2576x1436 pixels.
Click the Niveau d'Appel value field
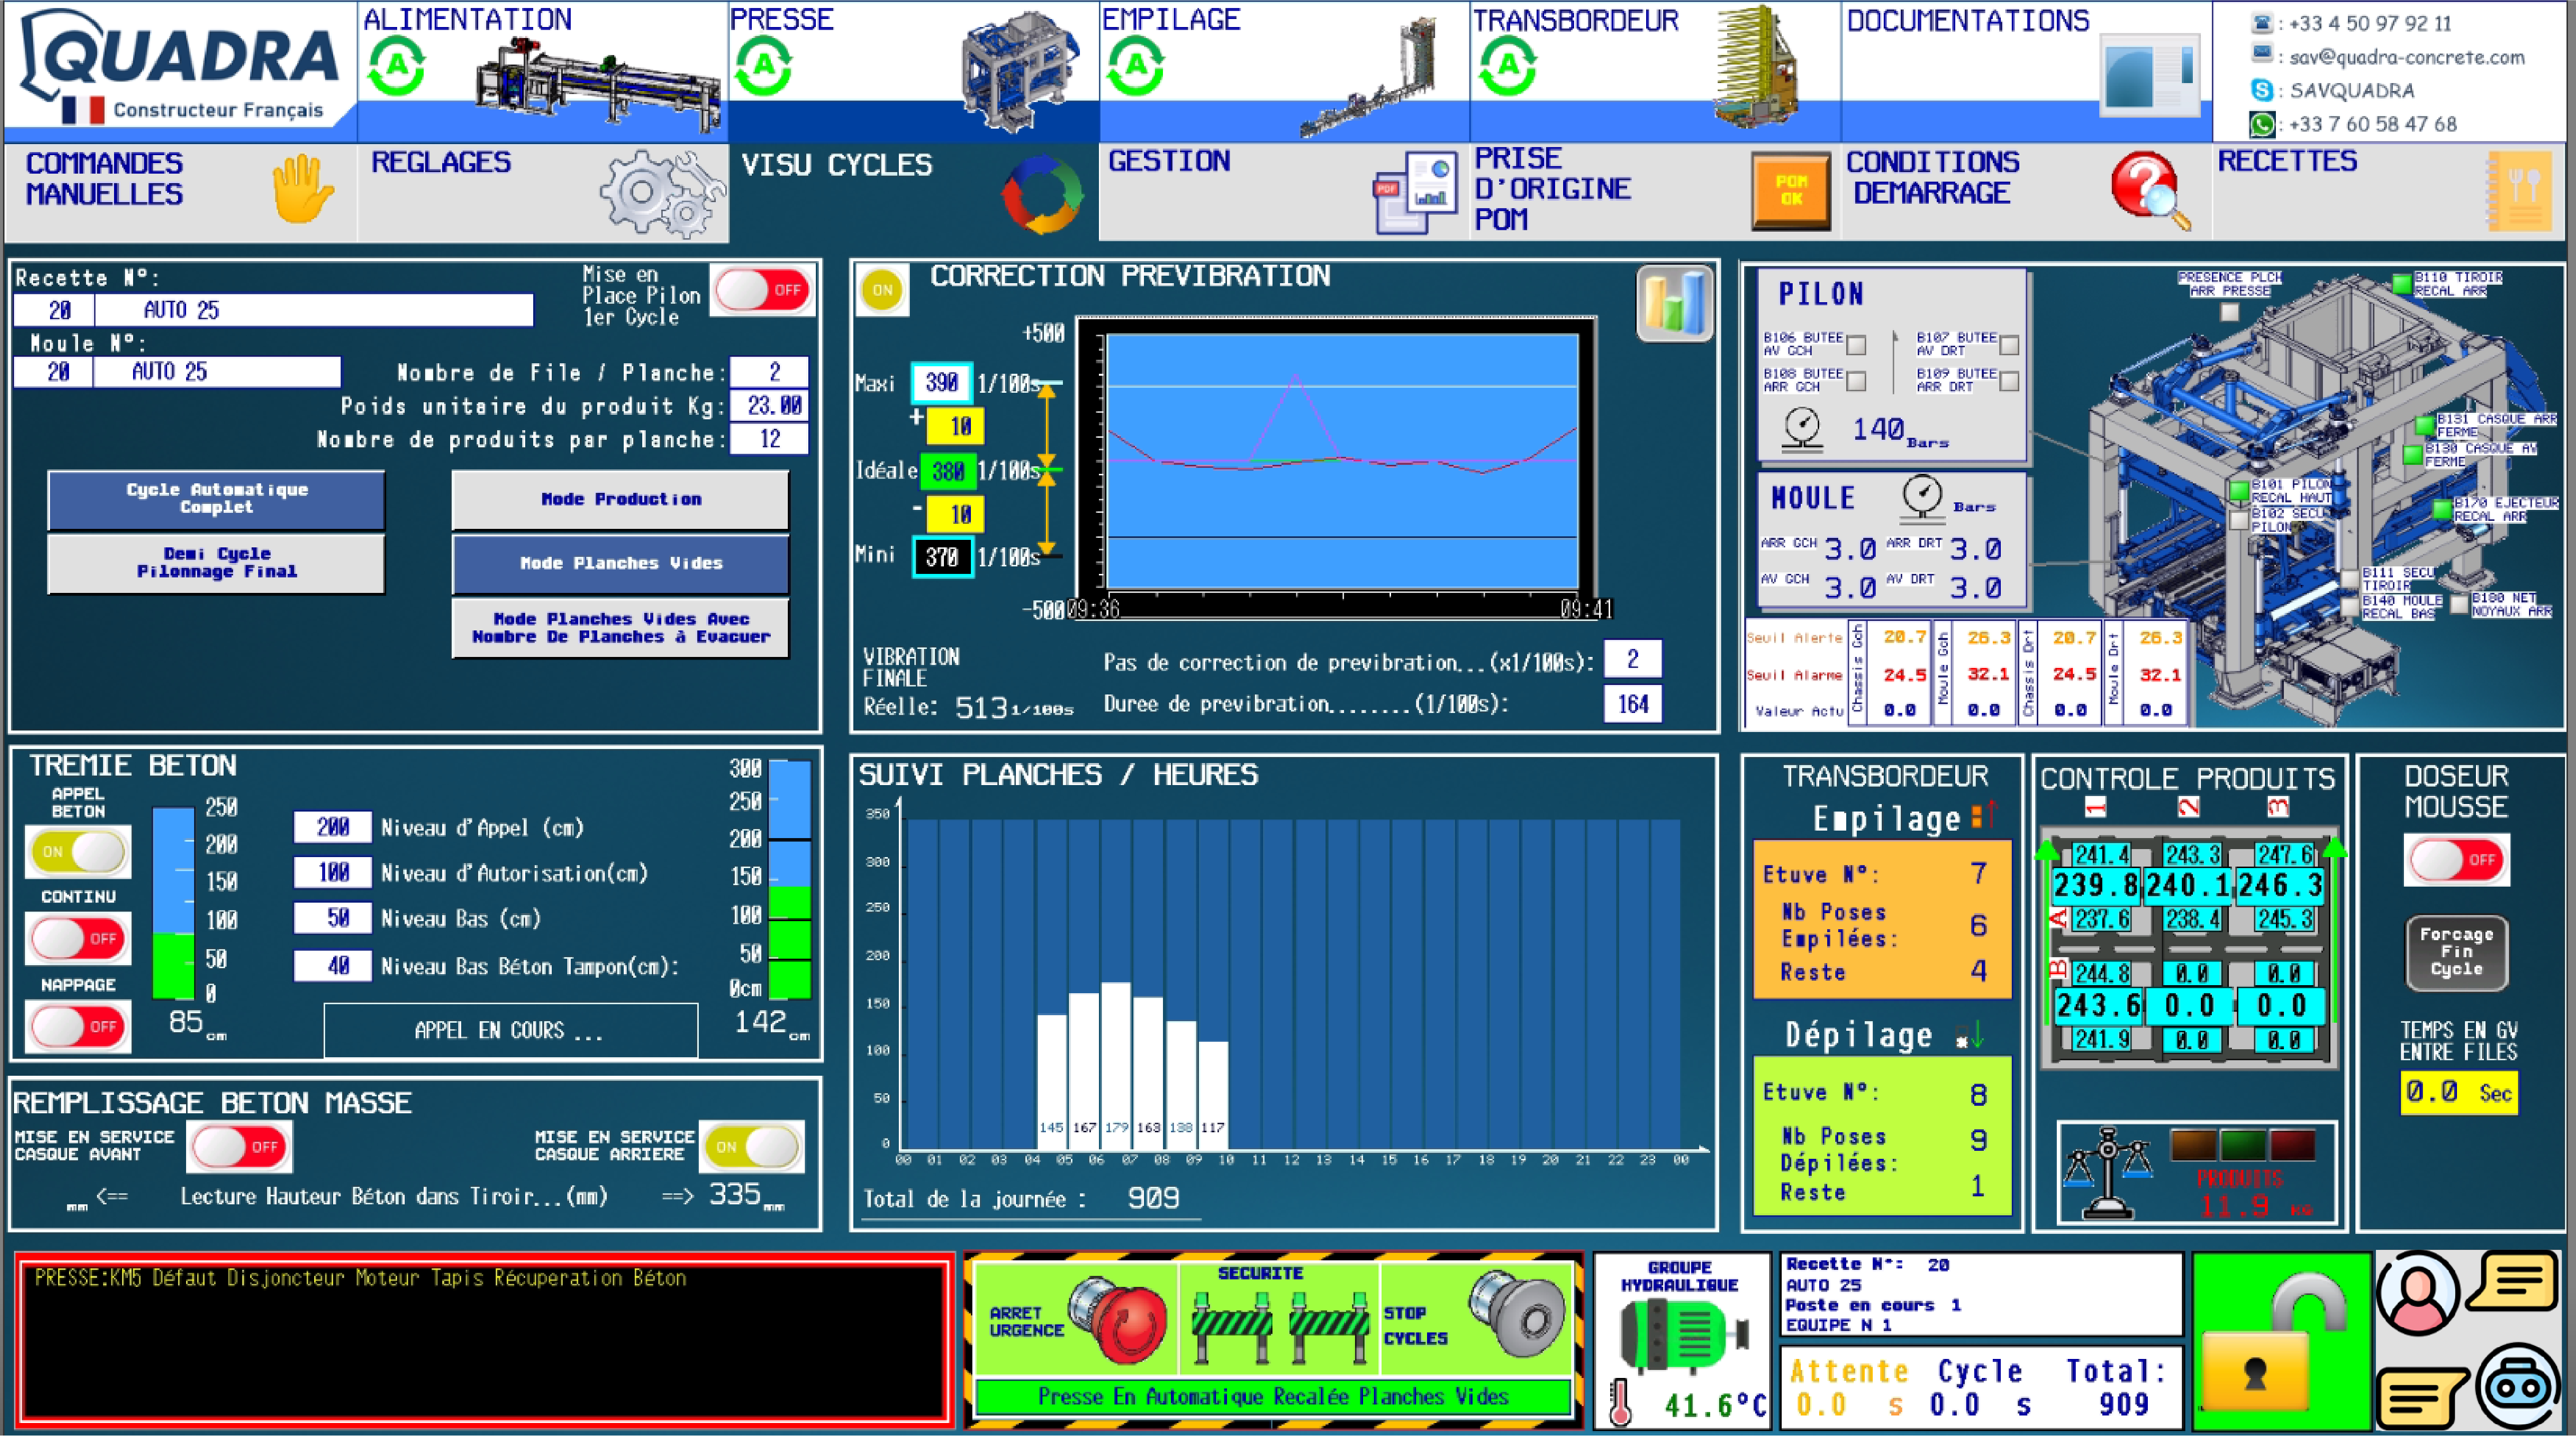[332, 828]
